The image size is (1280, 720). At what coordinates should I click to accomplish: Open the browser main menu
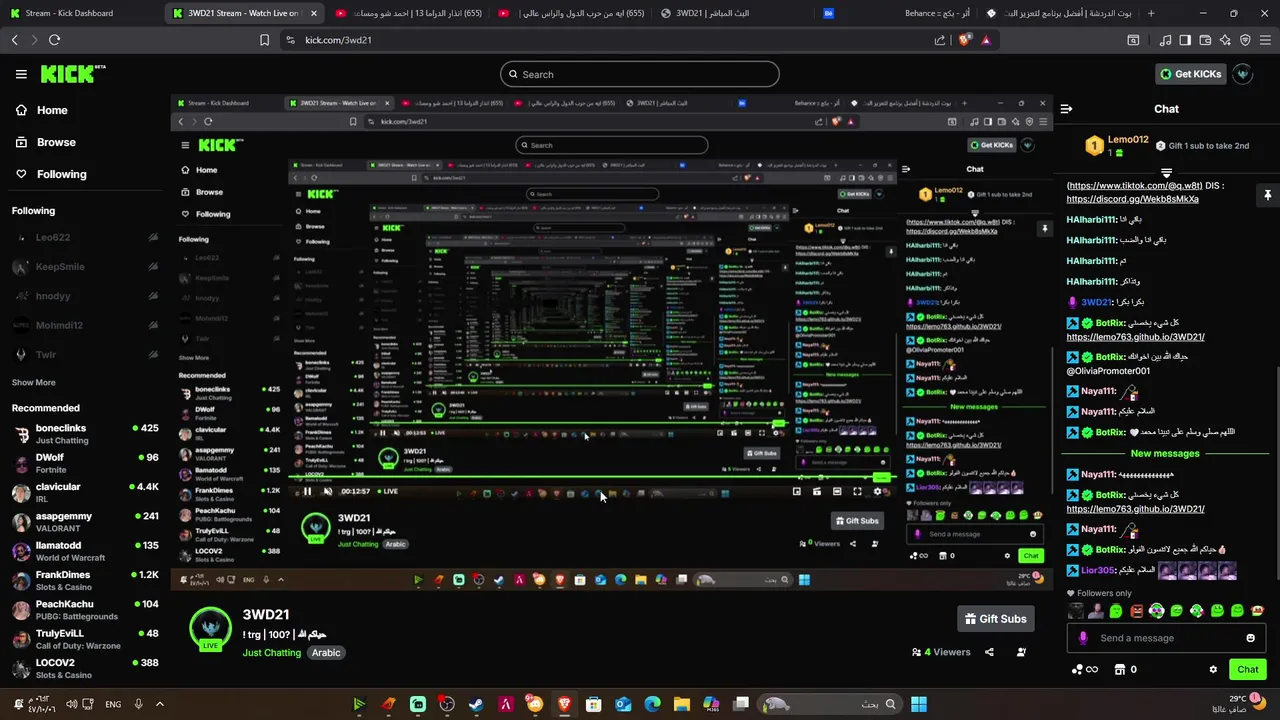coord(1265,40)
